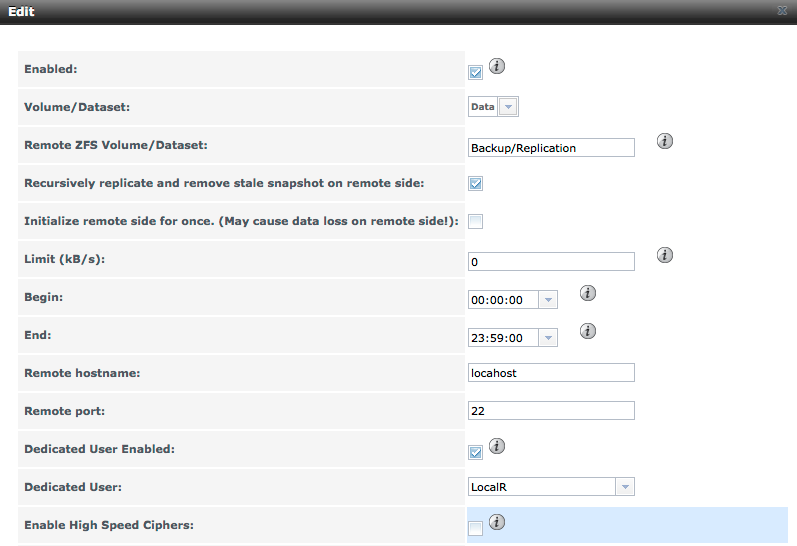The width and height of the screenshot is (797, 546).
Task: Open Dedicated User dropdown showing LocalR
Action: [x=625, y=487]
